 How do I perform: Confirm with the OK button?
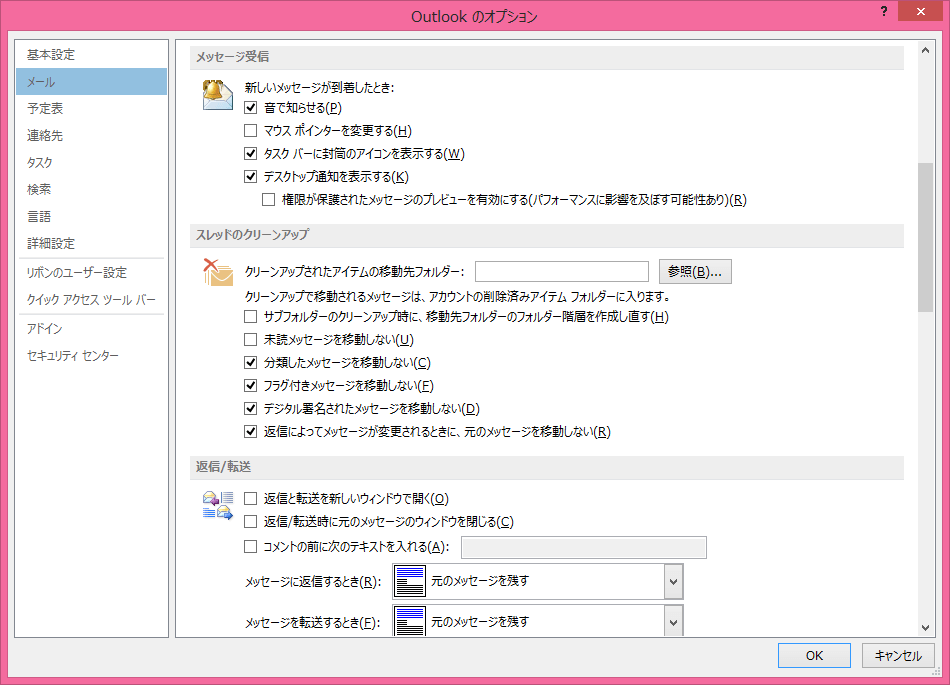point(814,655)
